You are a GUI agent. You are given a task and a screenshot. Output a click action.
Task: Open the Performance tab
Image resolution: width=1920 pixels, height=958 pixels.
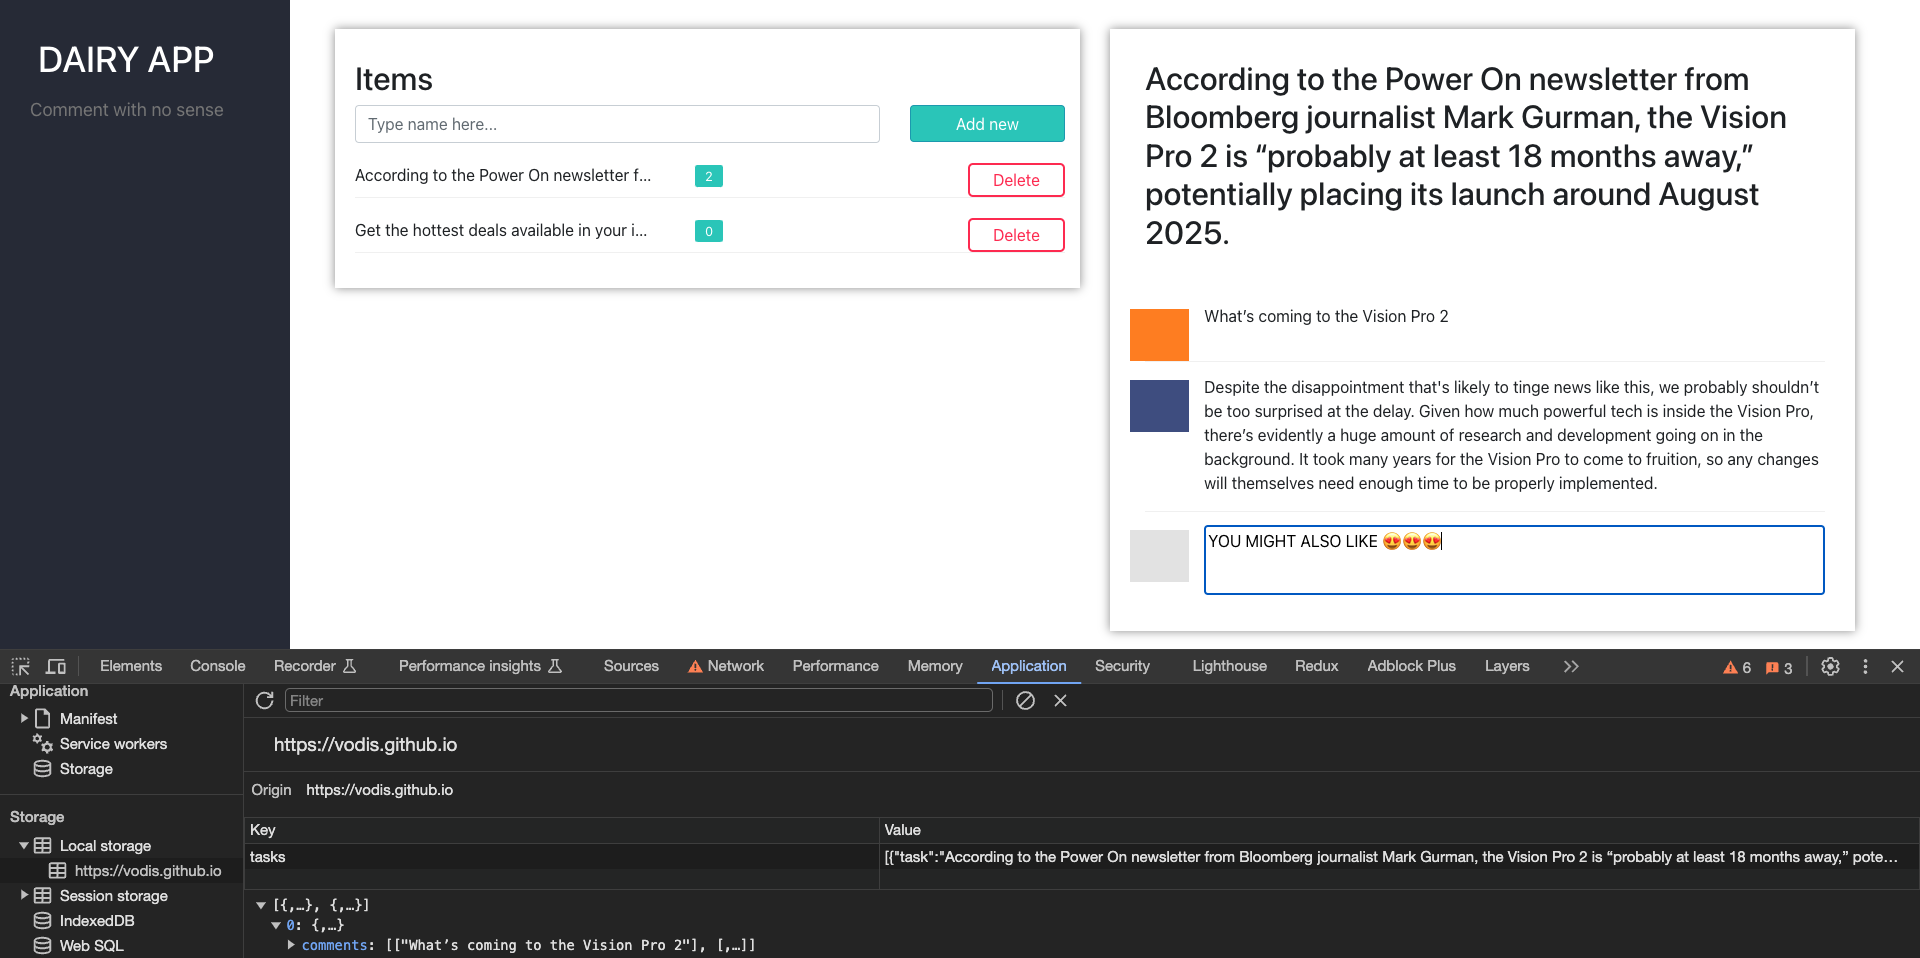click(836, 666)
